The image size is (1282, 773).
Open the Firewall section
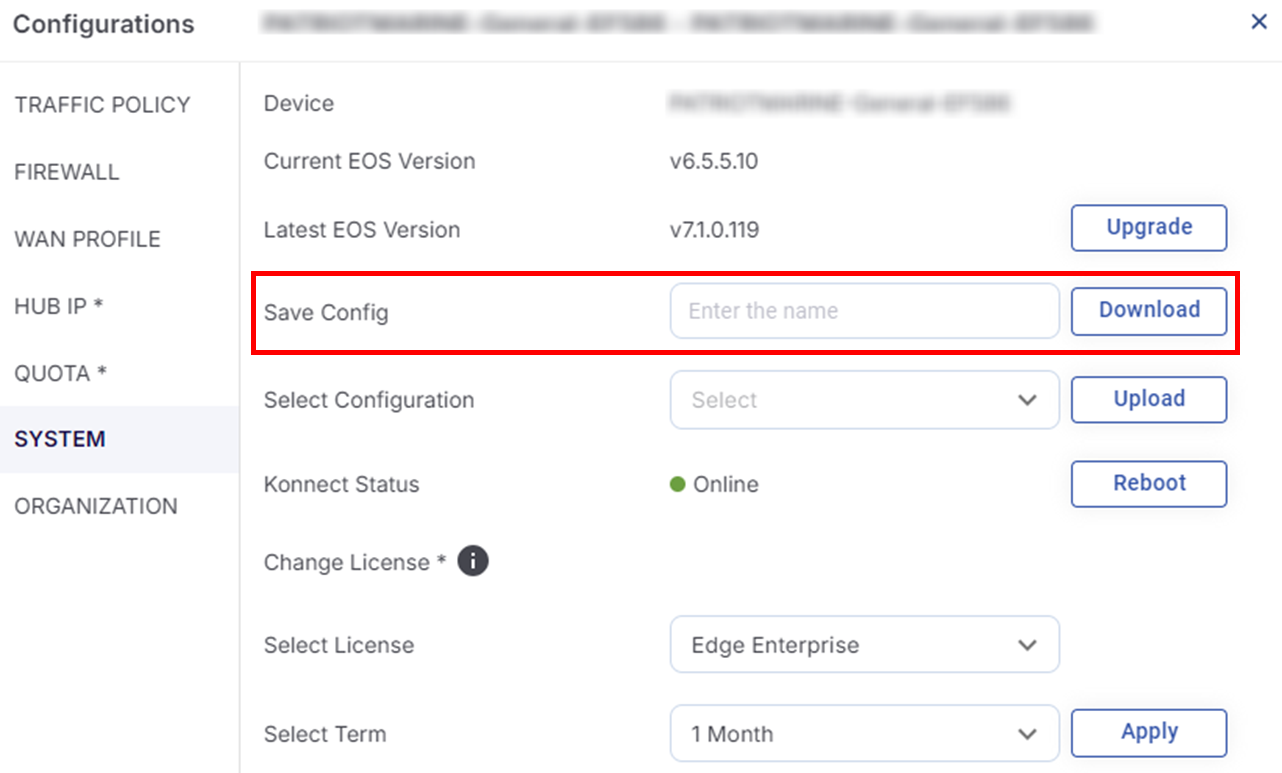pyautogui.click(x=67, y=172)
